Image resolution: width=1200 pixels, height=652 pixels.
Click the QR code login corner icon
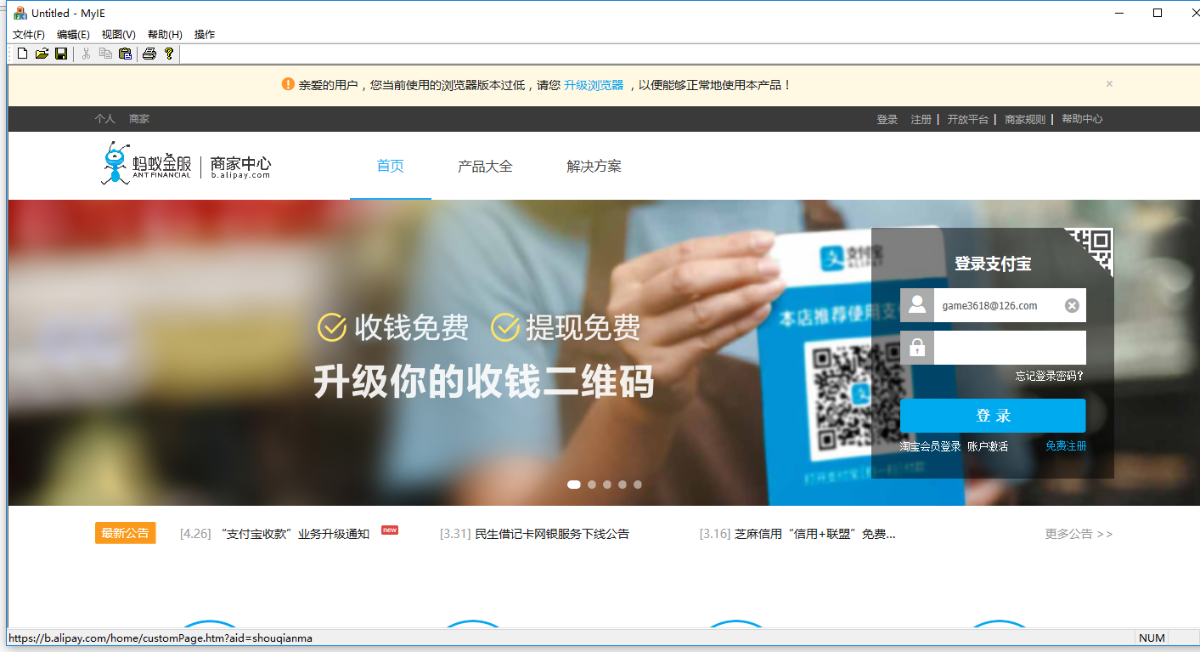pyautogui.click(x=1089, y=252)
